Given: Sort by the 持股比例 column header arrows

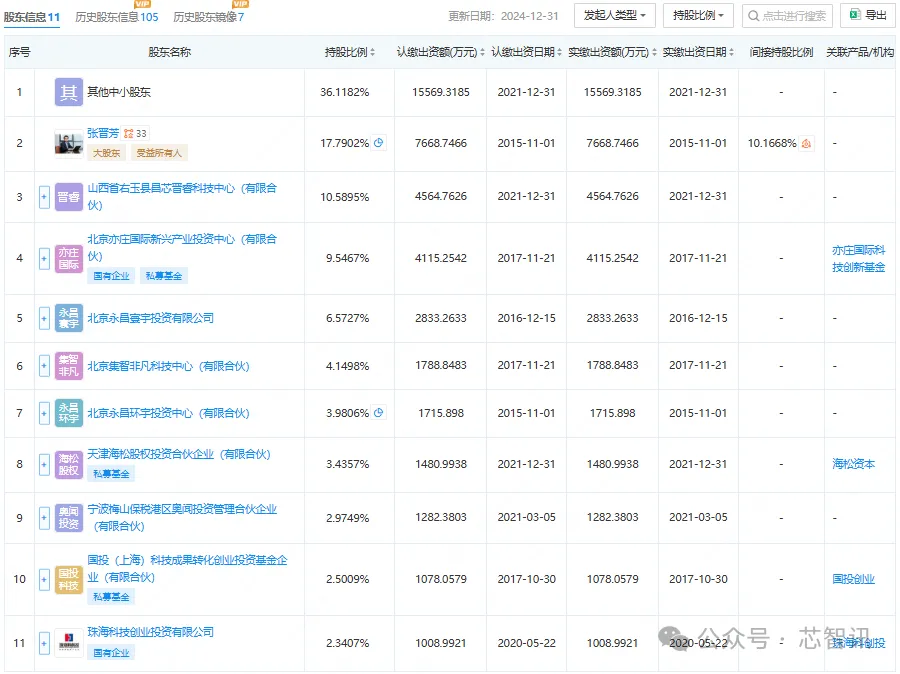Looking at the screenshot, I should [373, 52].
